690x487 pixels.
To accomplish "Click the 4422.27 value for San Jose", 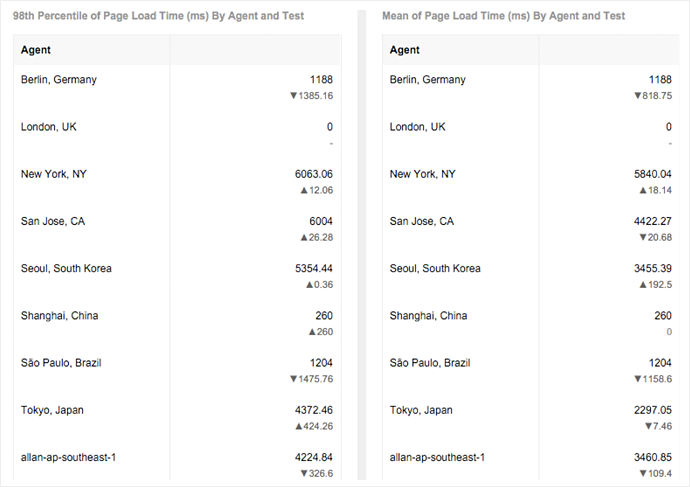I will tap(653, 221).
